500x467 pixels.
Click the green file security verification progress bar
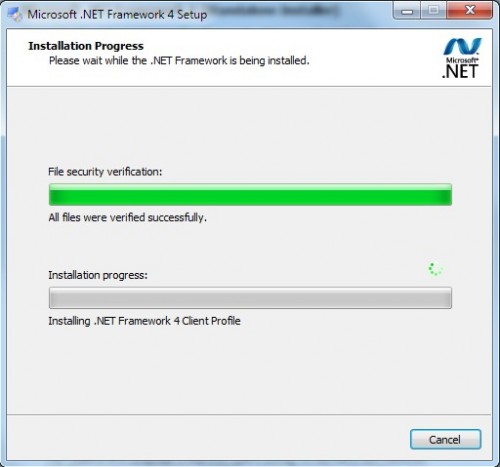250,194
